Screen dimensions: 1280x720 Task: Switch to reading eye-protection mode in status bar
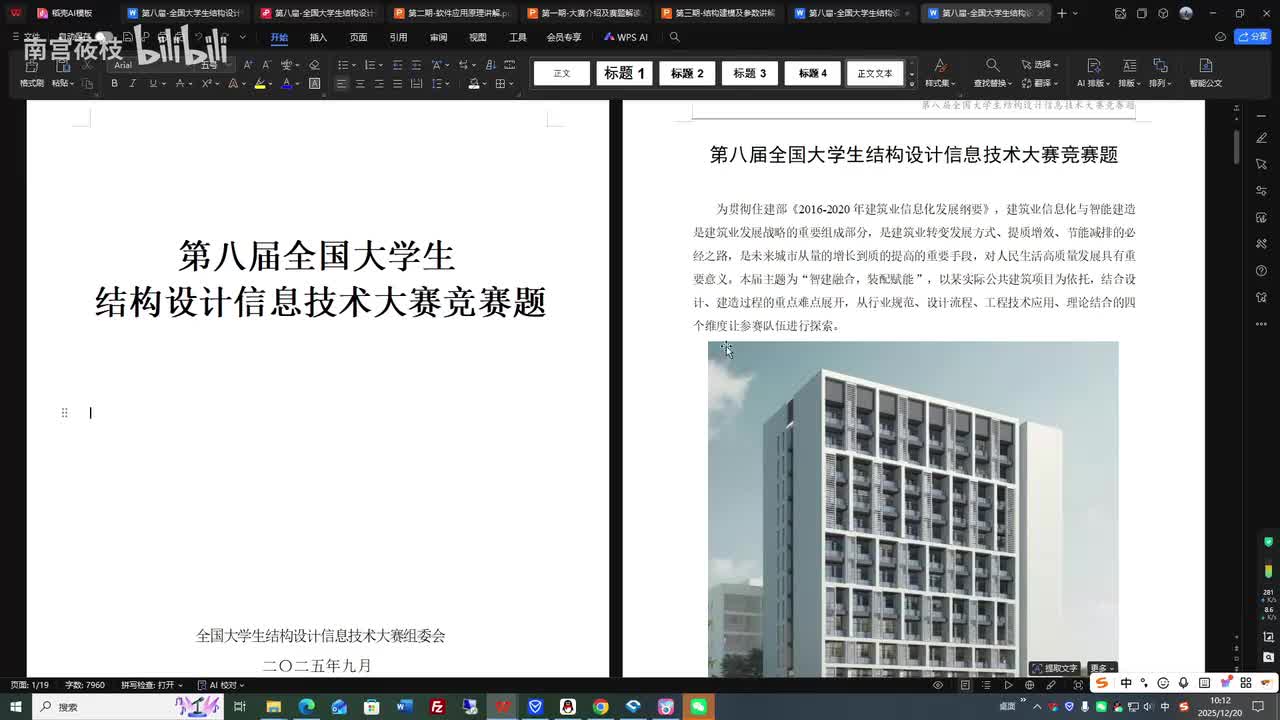pos(938,685)
